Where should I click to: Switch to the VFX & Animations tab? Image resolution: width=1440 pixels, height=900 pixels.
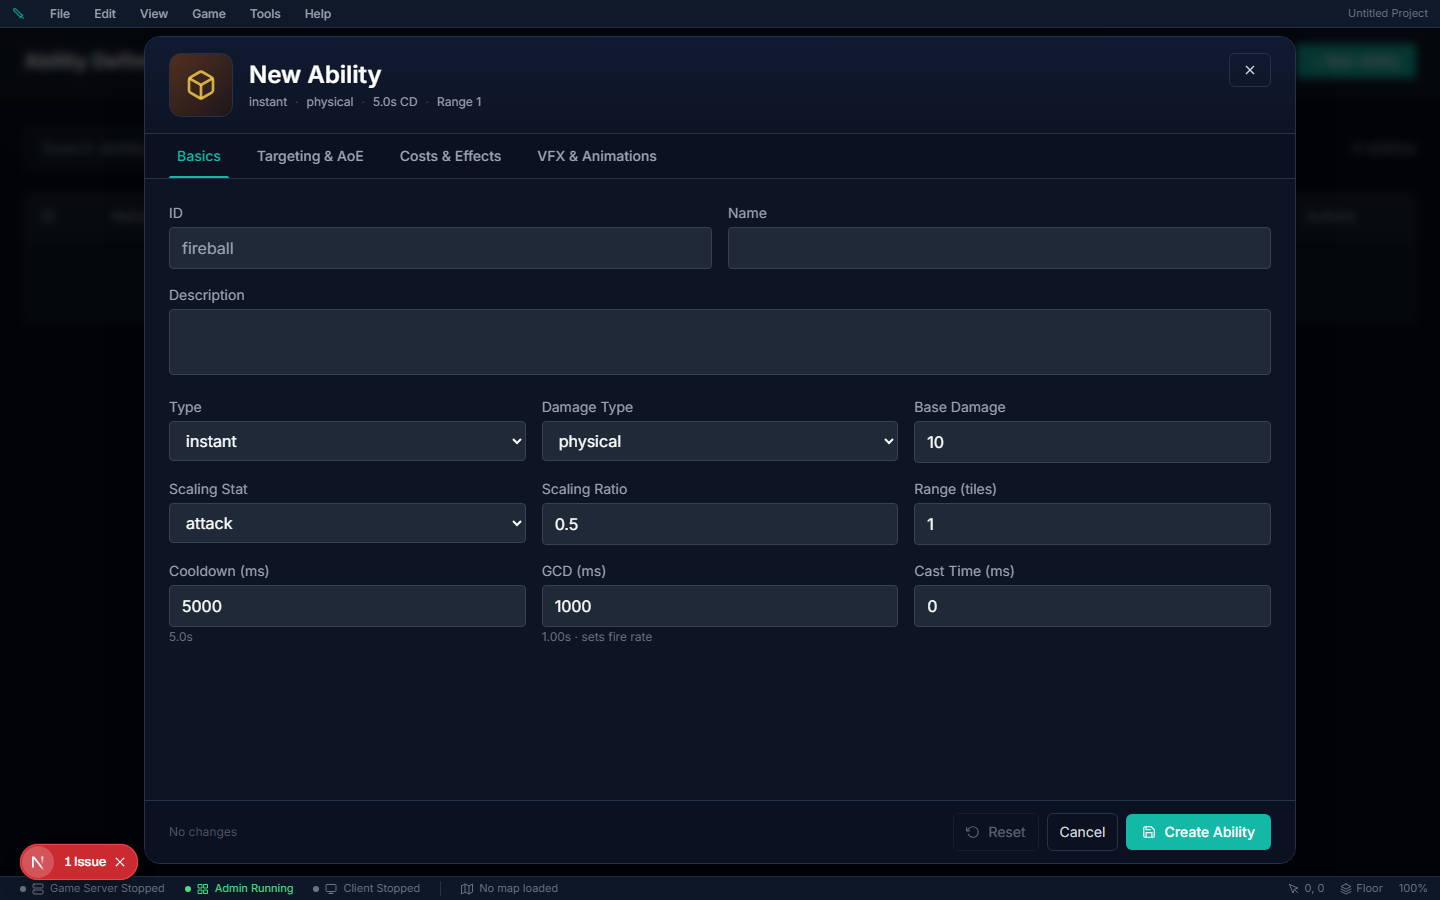[597, 156]
